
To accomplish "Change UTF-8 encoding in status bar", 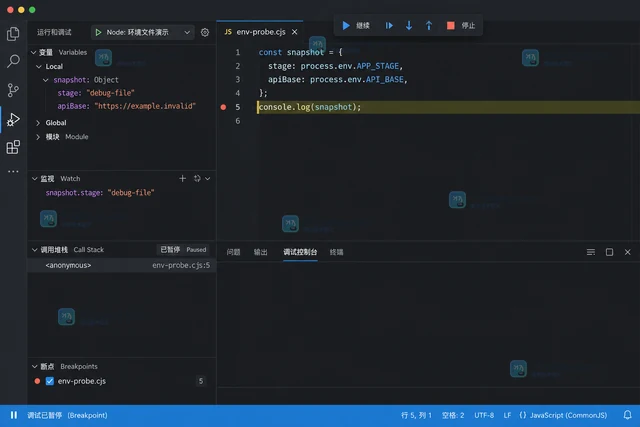I will tap(484, 415).
